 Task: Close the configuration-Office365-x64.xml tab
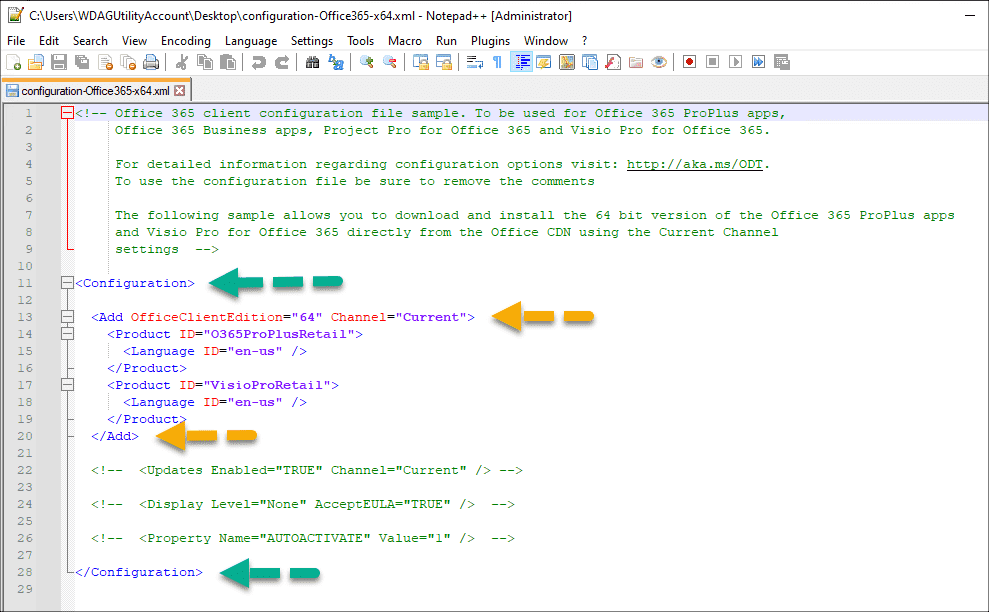pyautogui.click(x=179, y=89)
